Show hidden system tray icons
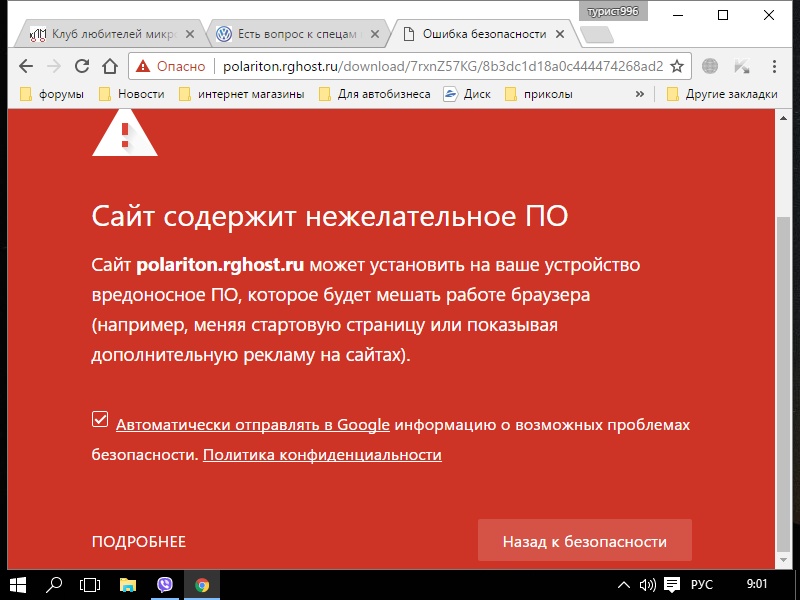The width and height of the screenshot is (800, 600). pos(624,584)
